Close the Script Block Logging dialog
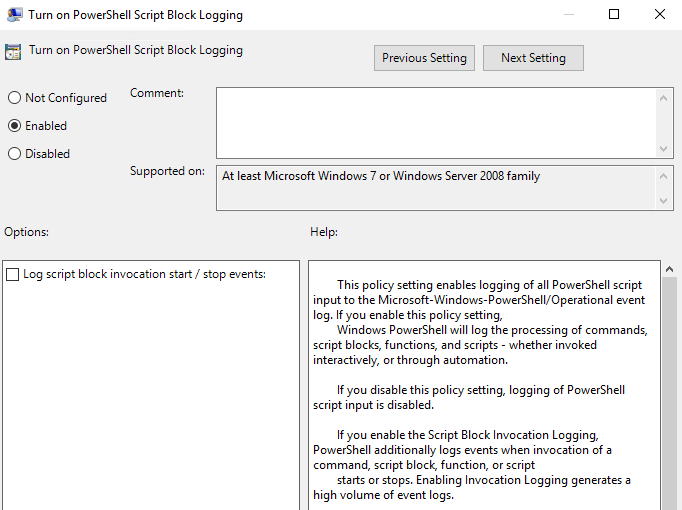This screenshot has height=510, width=682. pyautogui.click(x=659, y=15)
